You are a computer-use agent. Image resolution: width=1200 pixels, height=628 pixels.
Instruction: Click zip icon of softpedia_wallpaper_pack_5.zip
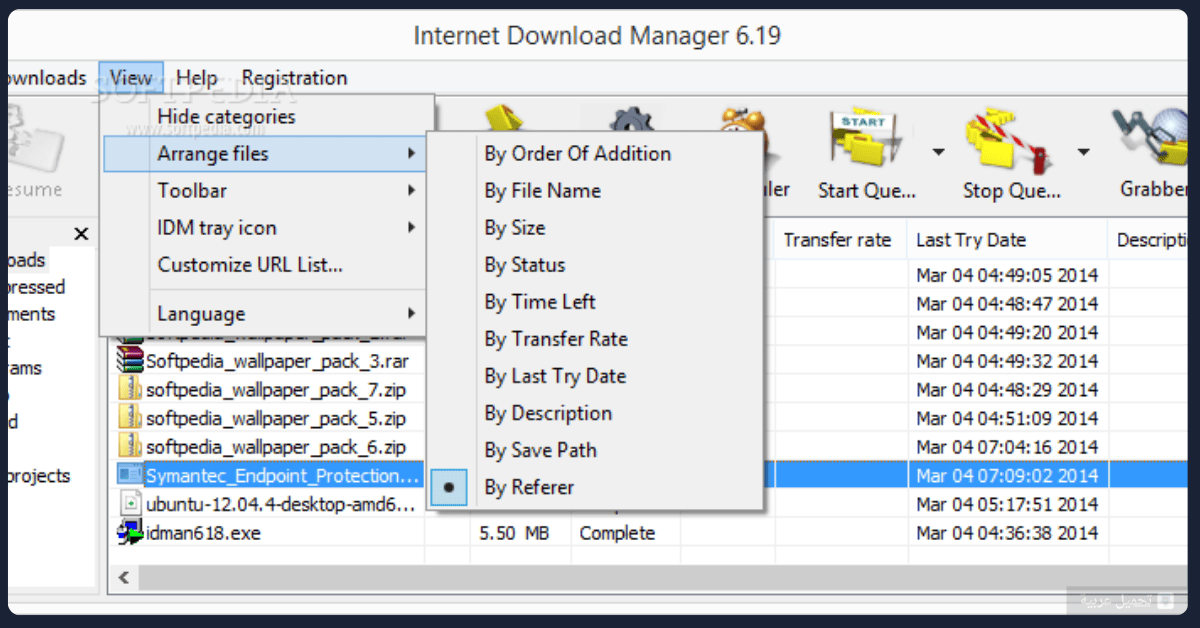pos(129,418)
